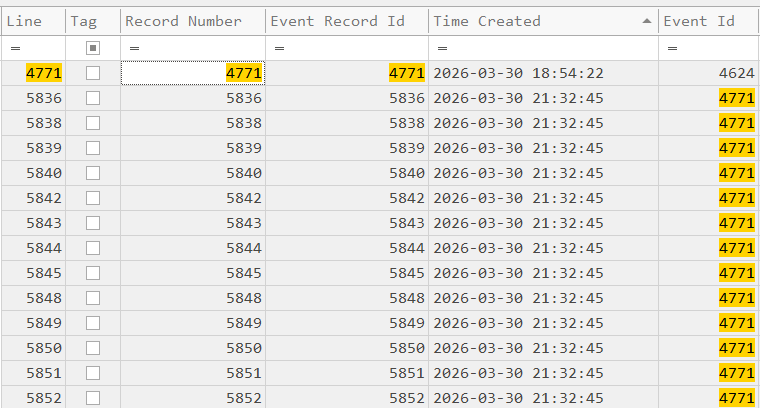Viewport: 760px width, 408px height.
Task: Tag the row with line 5839
Action: click(x=93, y=148)
